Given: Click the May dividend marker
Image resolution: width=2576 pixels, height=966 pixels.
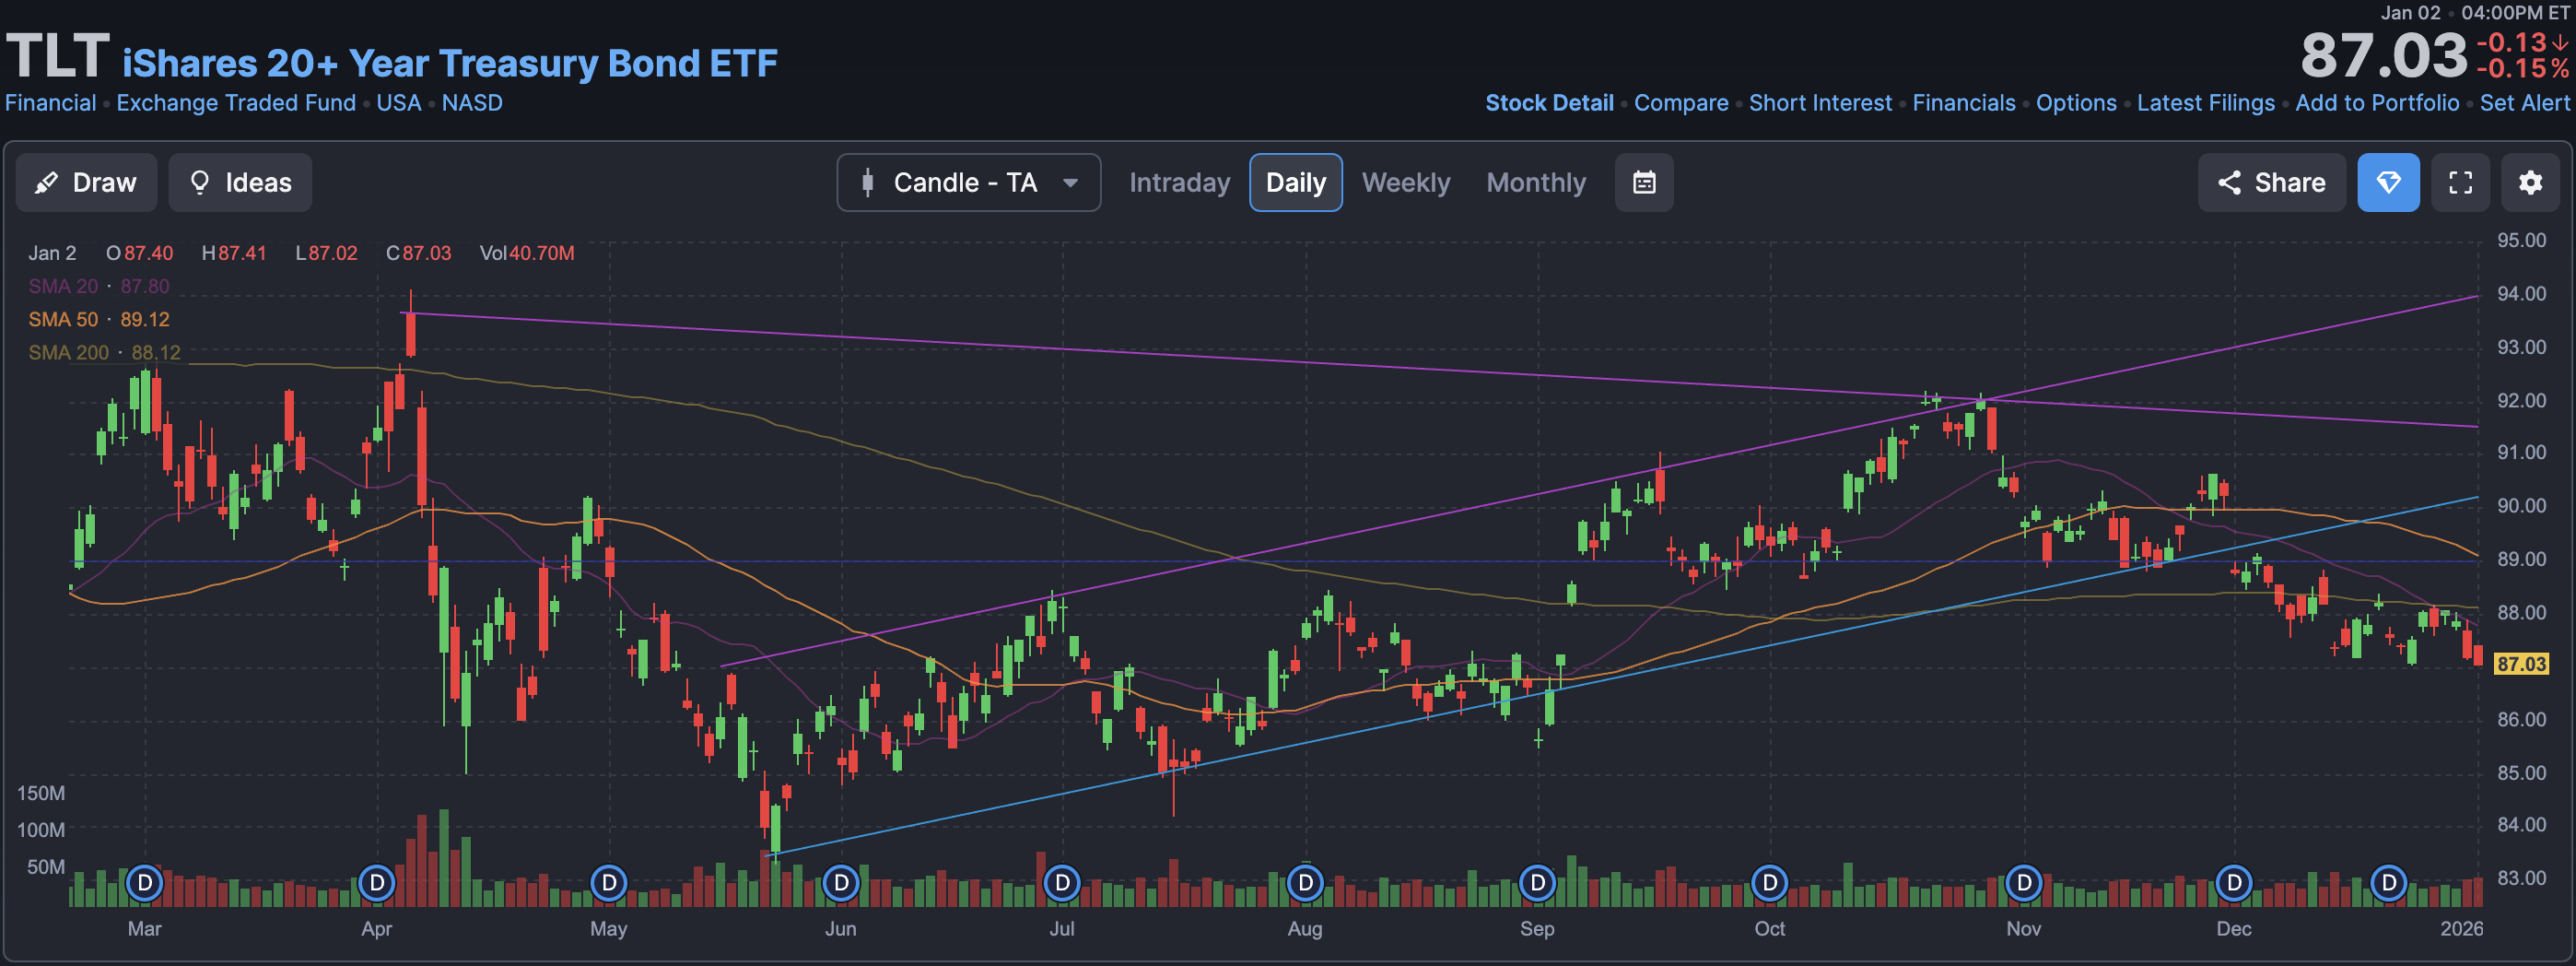Looking at the screenshot, I should (609, 883).
